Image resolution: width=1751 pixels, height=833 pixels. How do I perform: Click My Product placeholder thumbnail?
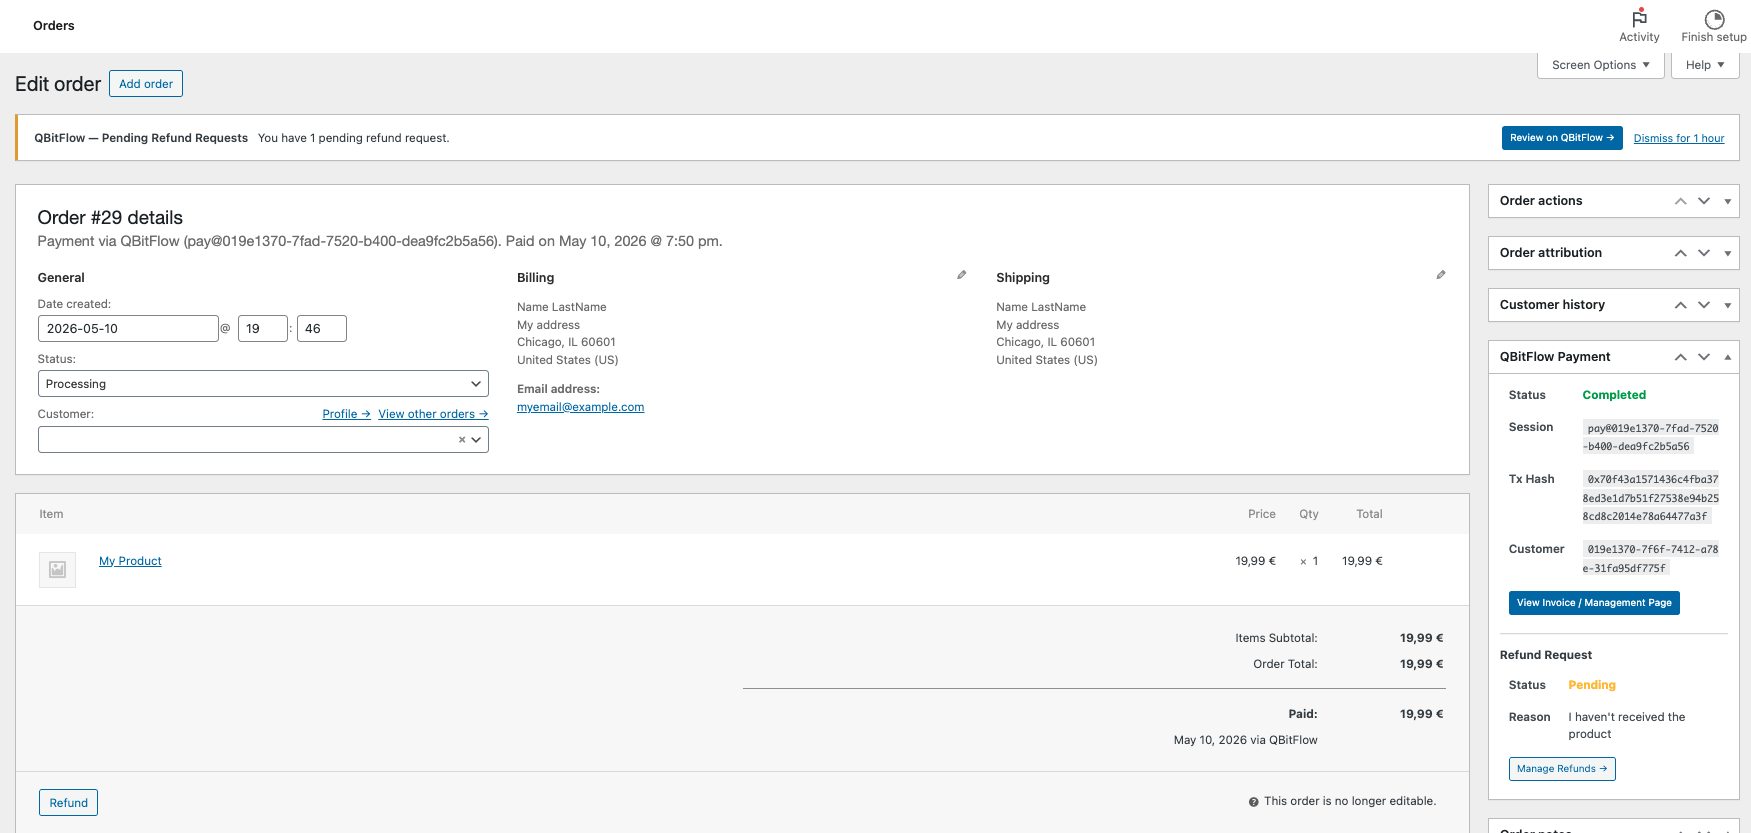(x=57, y=569)
